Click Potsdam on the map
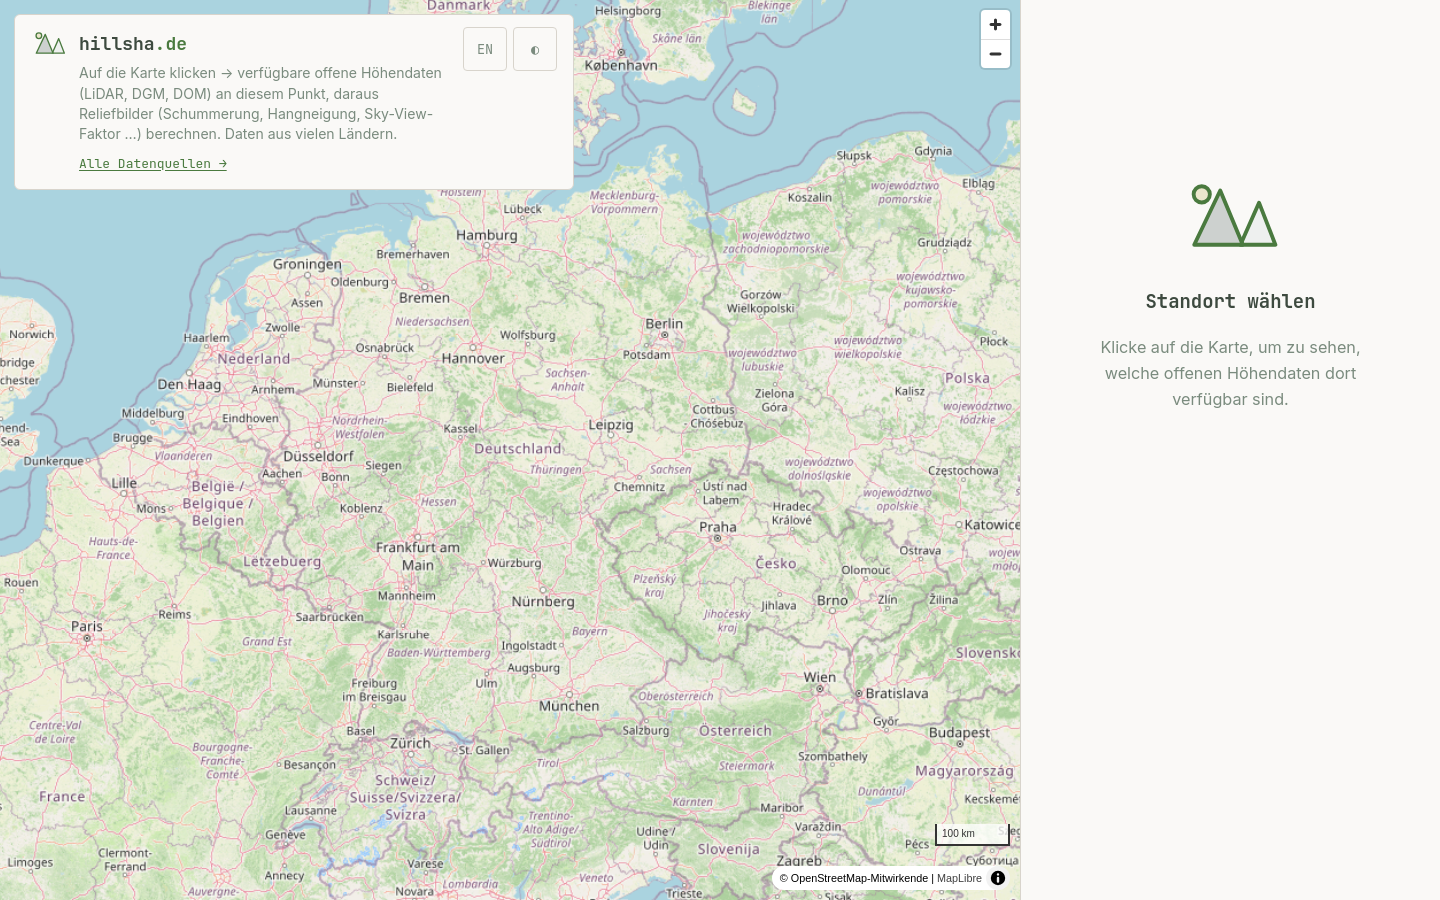Screen dimensions: 1440x900 646,355
